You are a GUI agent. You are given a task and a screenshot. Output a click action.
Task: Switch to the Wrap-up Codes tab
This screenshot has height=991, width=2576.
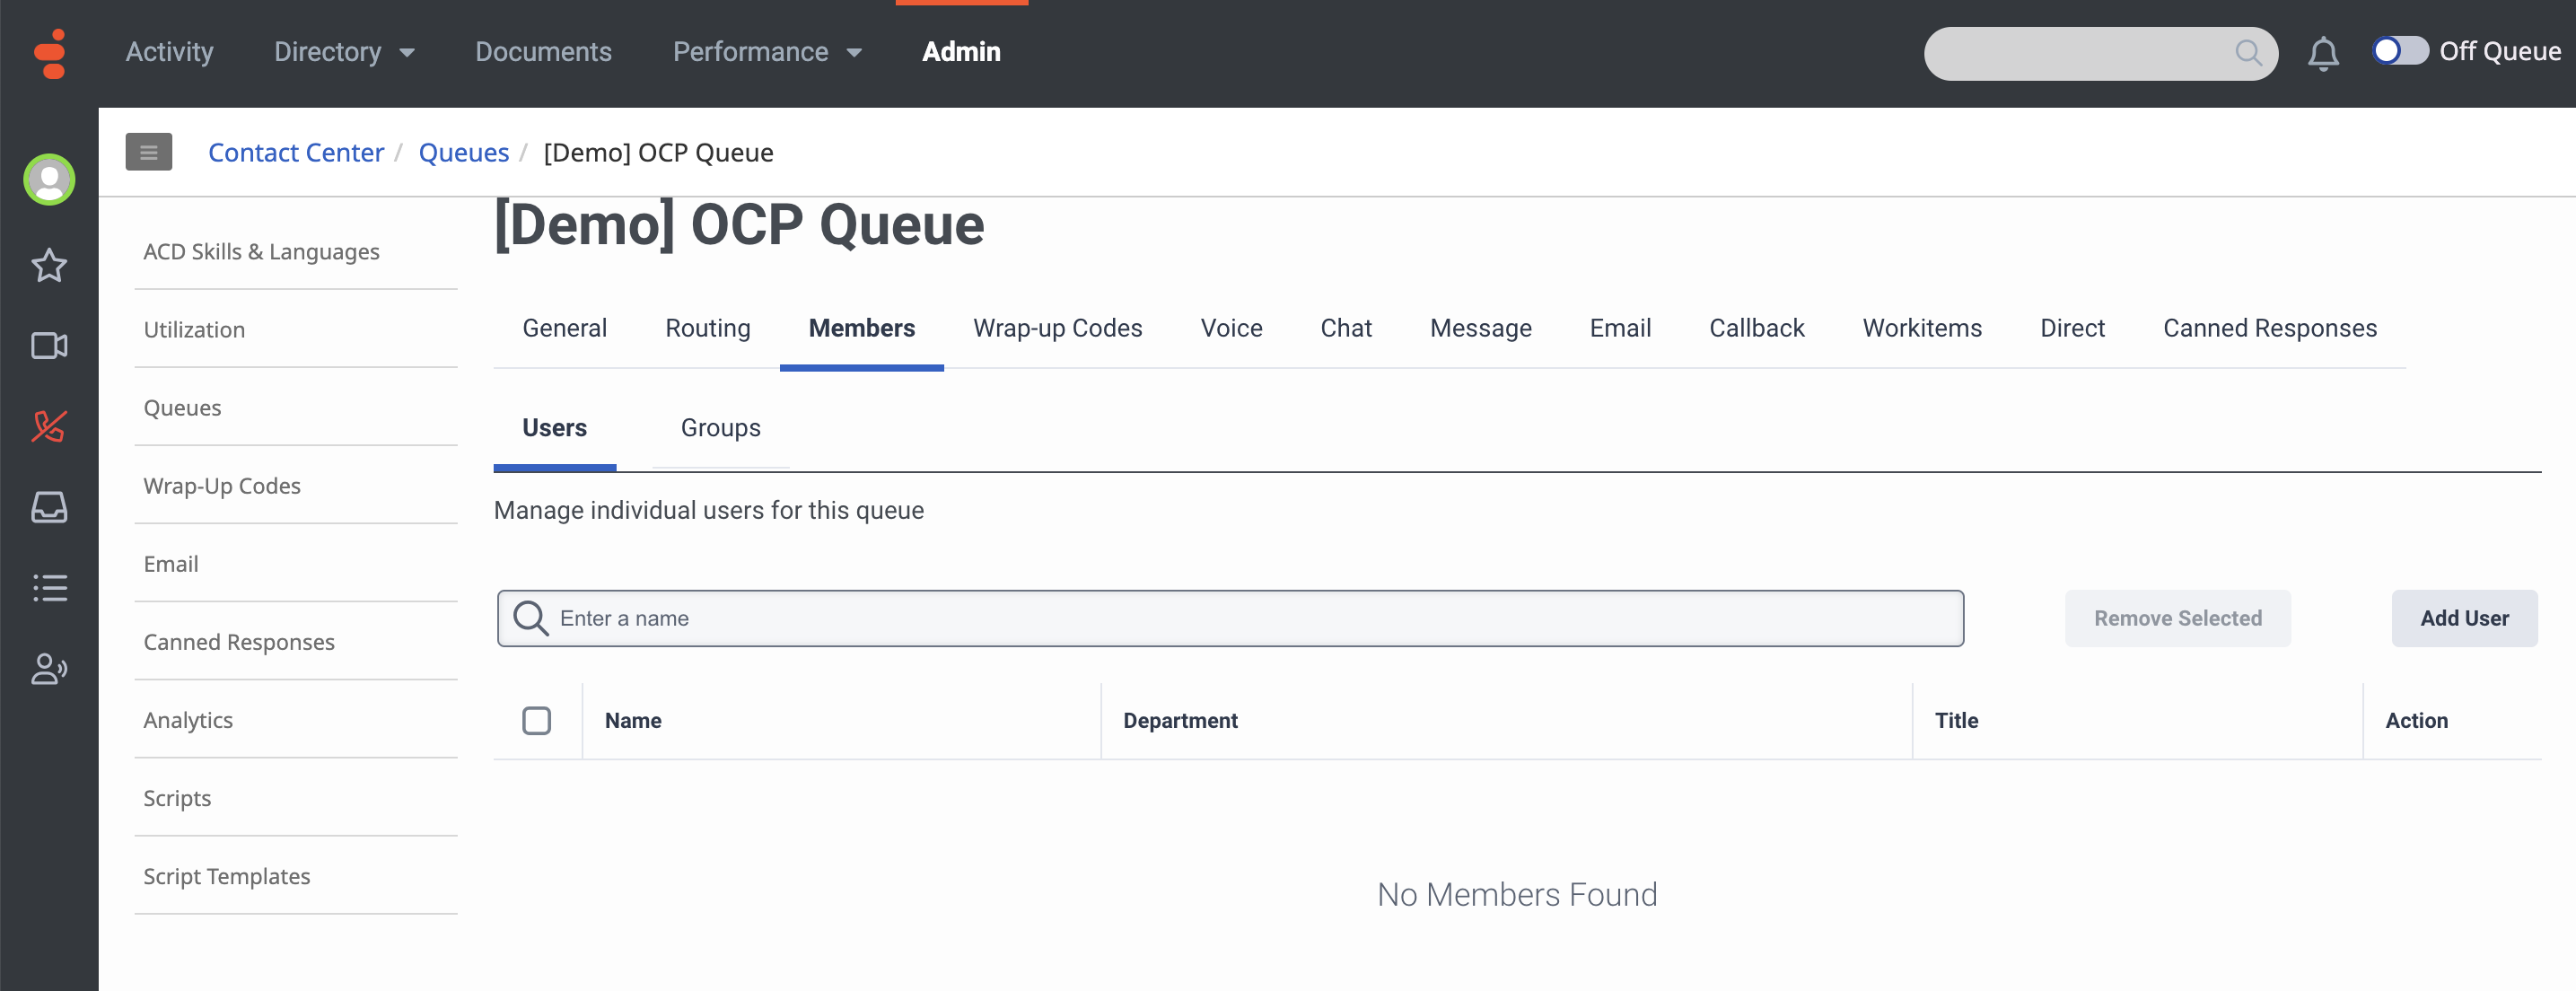pyautogui.click(x=1057, y=328)
